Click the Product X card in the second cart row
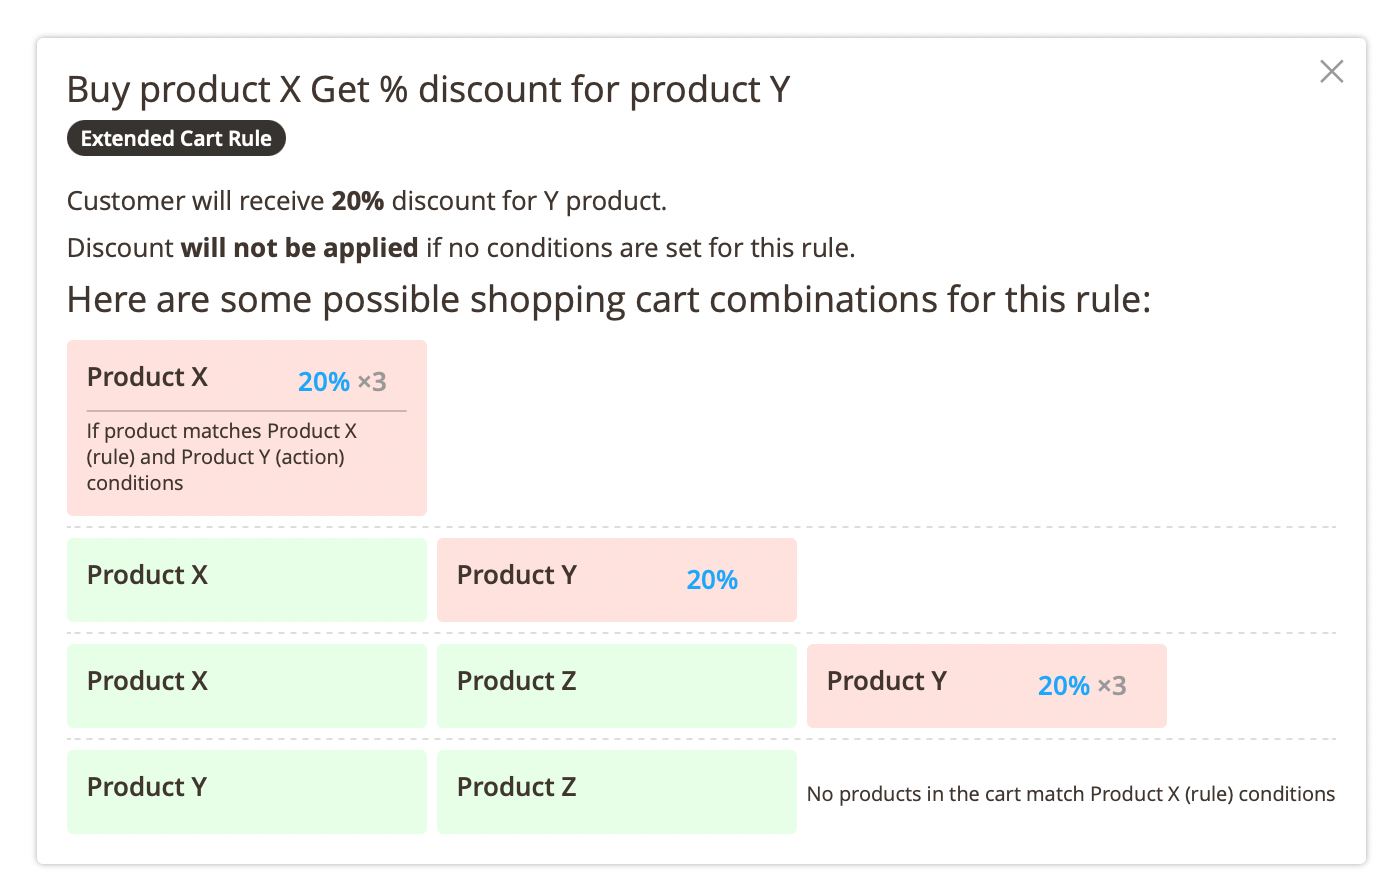This screenshot has width=1394, height=894. (246, 579)
